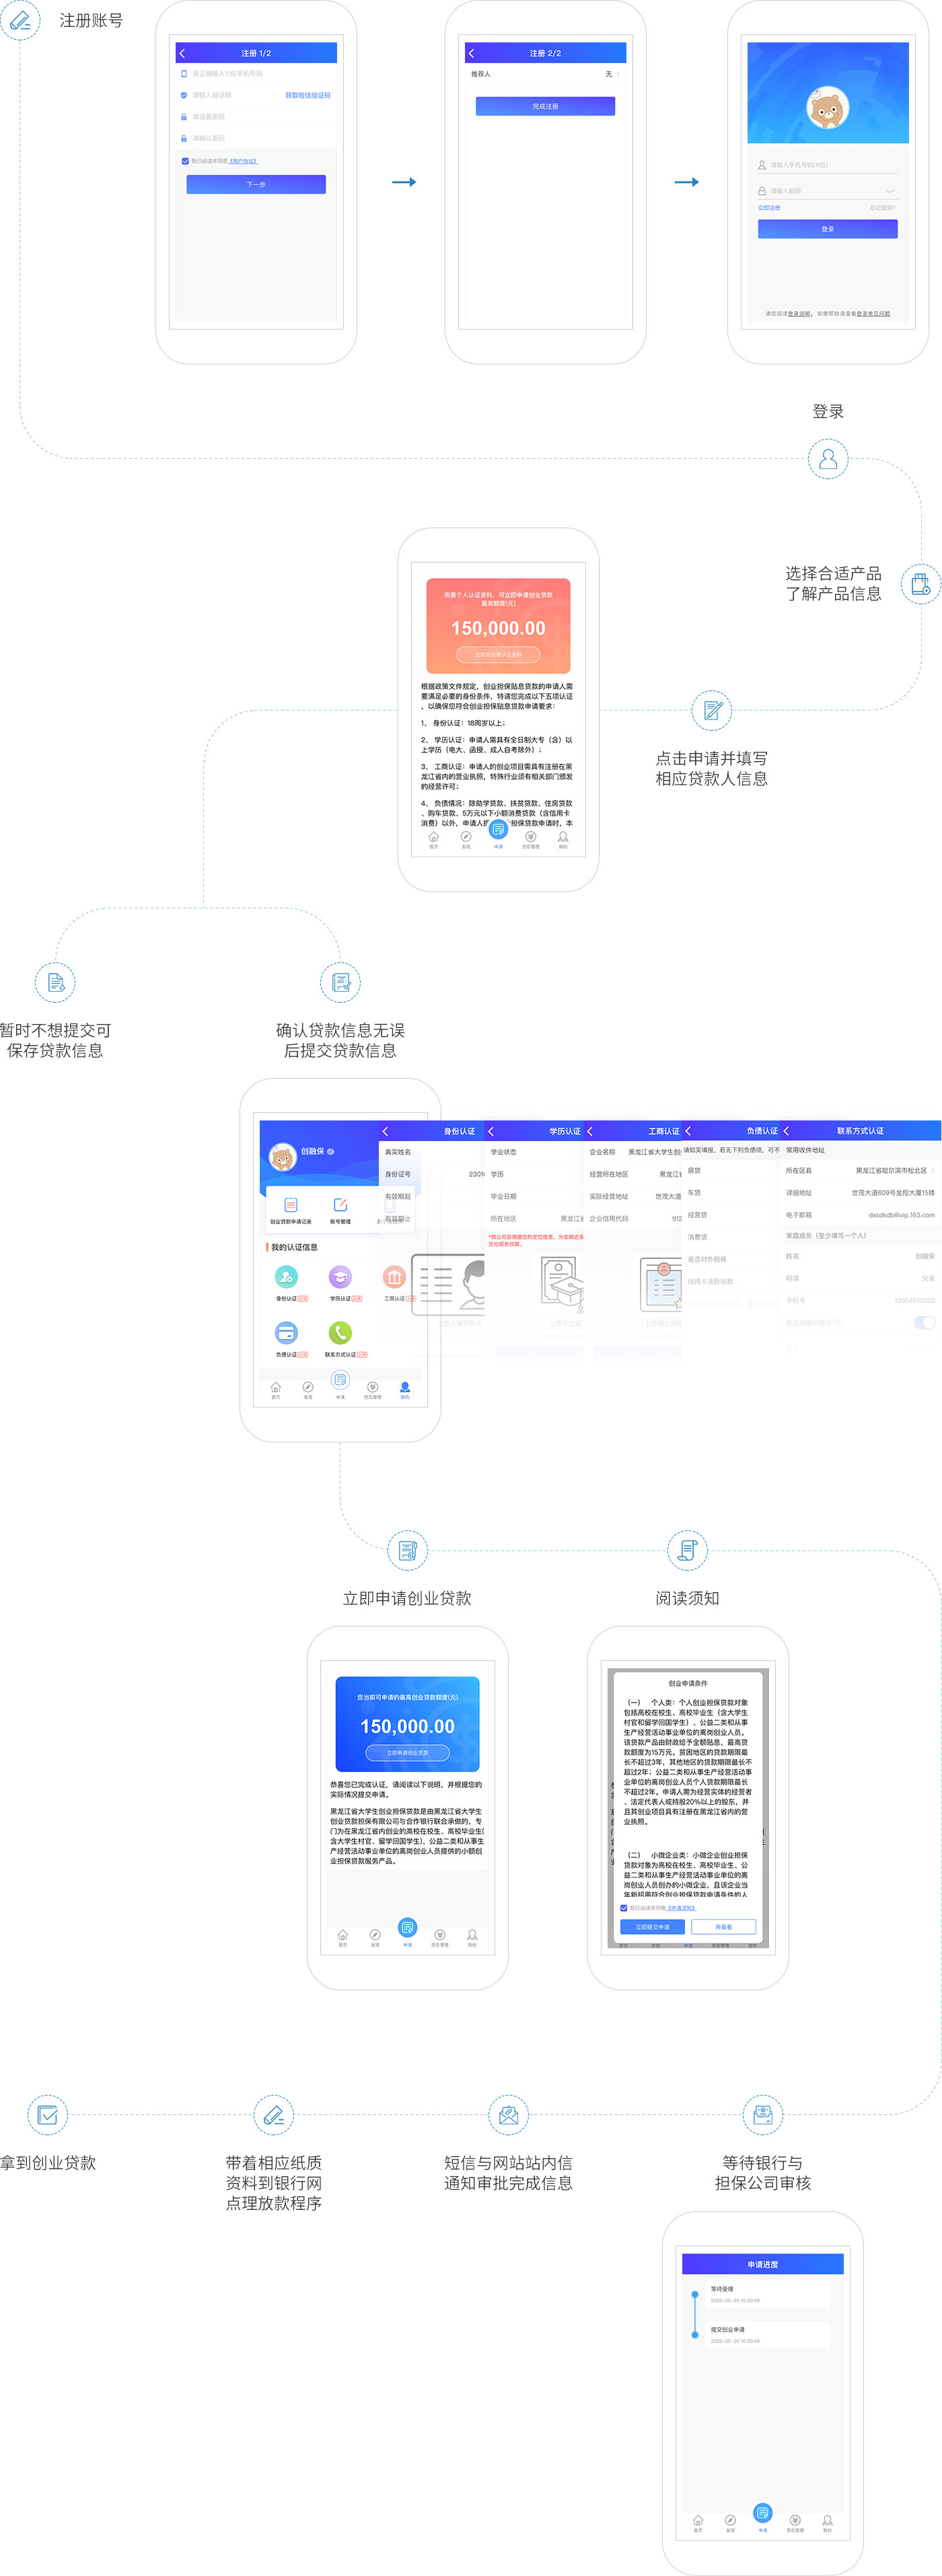Select 申请 tab on the 申请进度 screen
This screenshot has width=942, height=2576.
click(x=763, y=2516)
